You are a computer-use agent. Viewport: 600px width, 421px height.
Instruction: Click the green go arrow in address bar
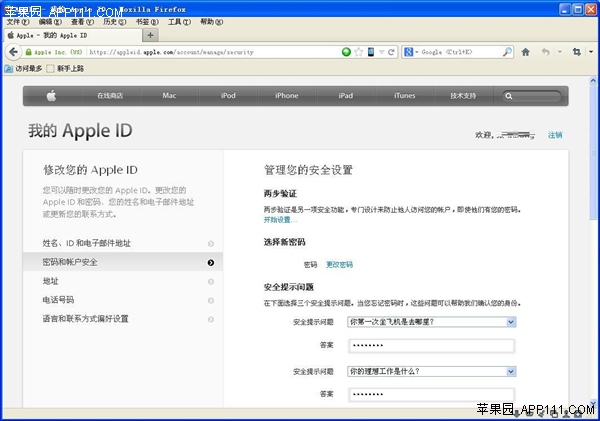(346, 51)
